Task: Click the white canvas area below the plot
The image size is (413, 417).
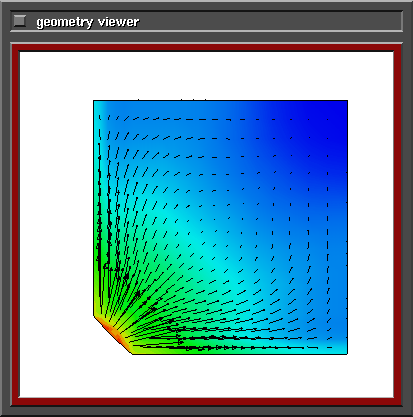Action: coord(207,376)
